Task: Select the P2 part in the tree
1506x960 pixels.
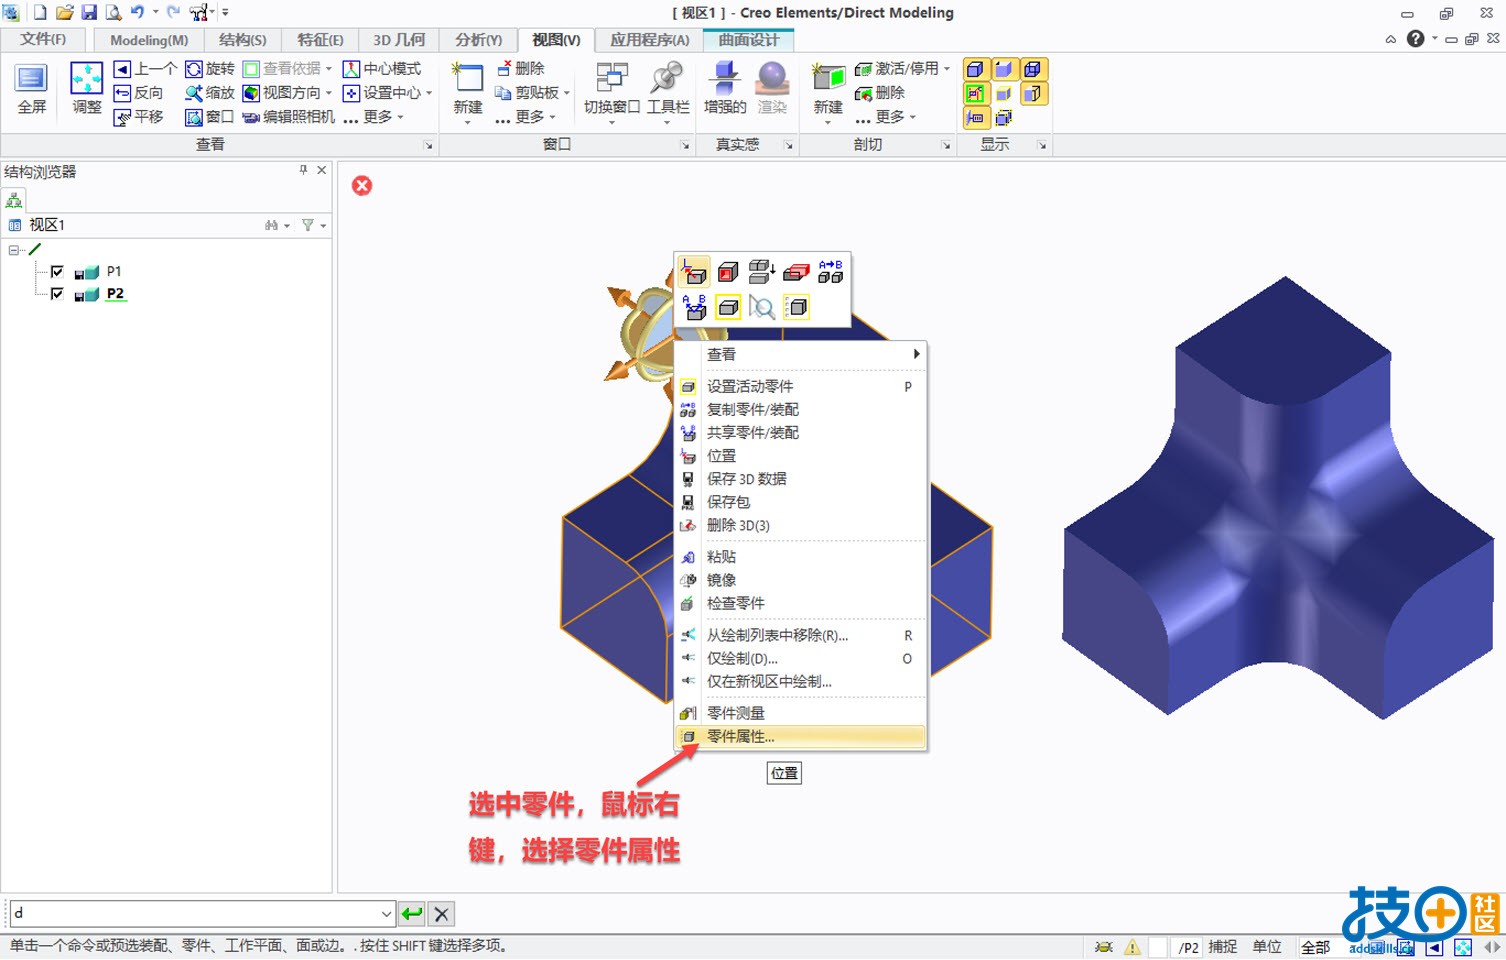Action: point(115,294)
